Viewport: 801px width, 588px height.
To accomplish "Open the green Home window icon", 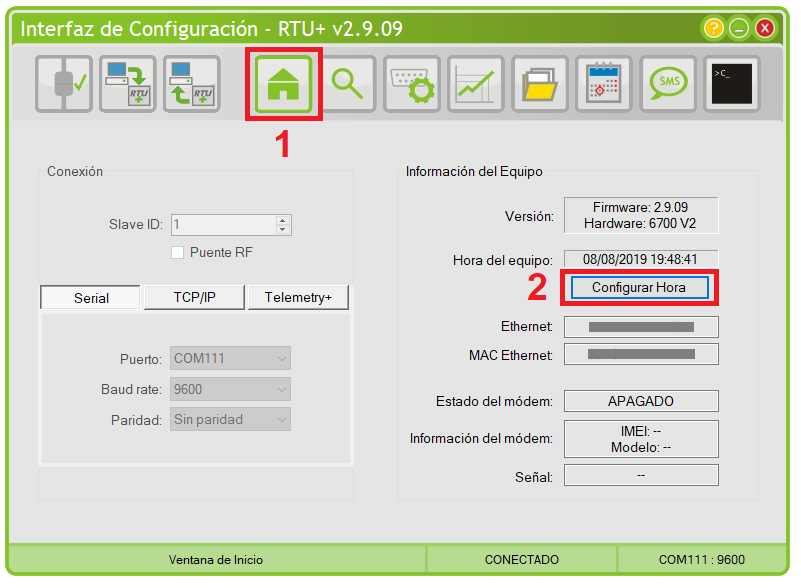I will pos(284,84).
